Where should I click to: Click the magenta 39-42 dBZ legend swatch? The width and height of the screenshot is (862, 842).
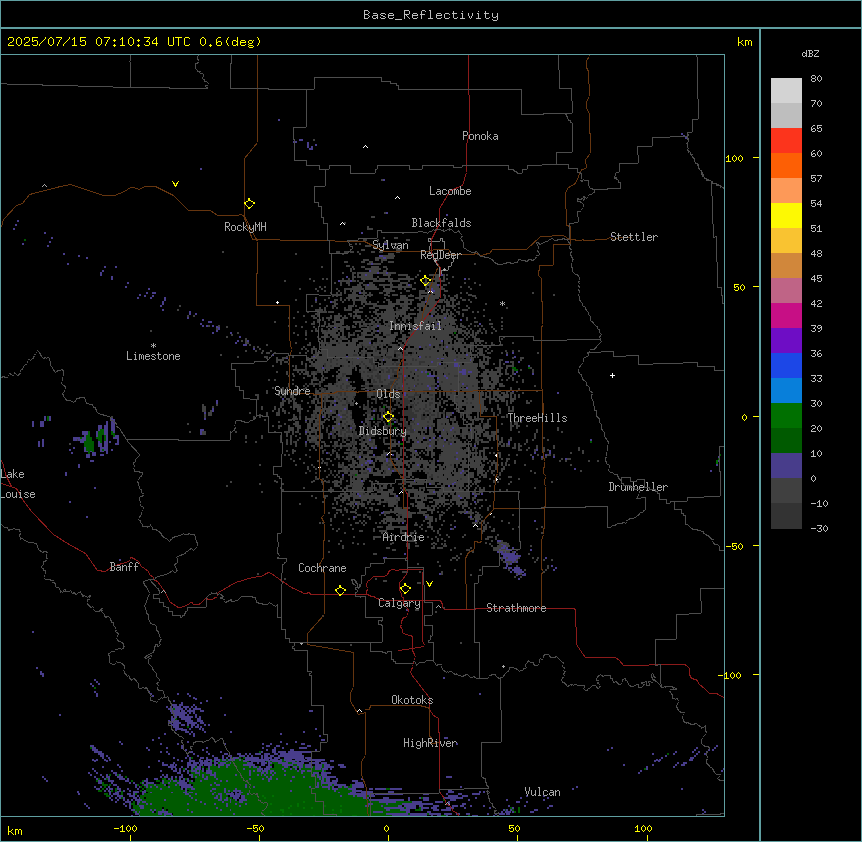[786, 315]
